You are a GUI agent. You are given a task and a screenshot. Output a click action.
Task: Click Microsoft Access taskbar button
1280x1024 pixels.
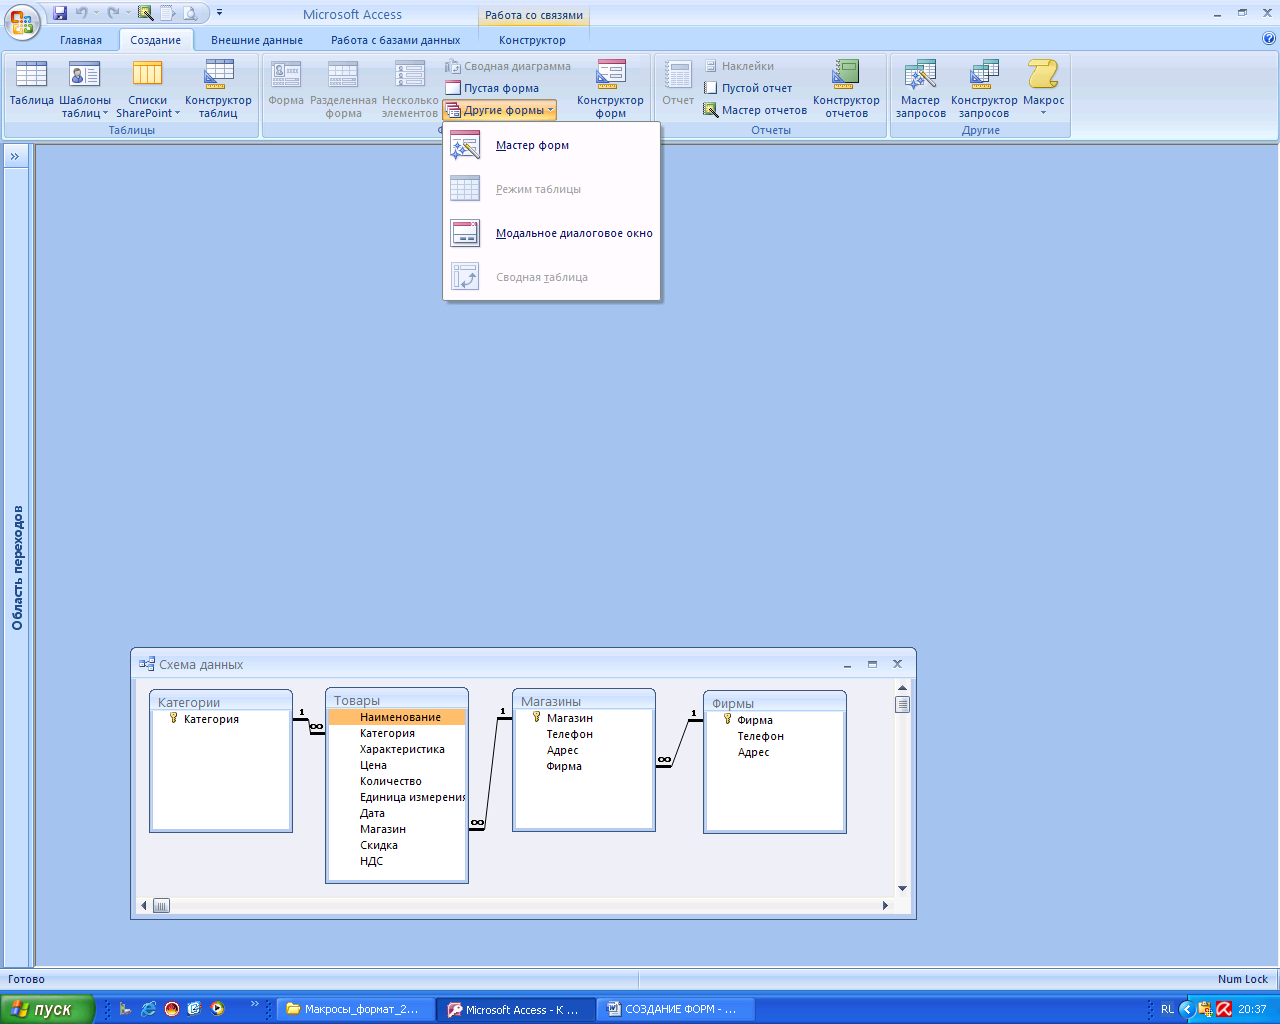click(516, 1009)
